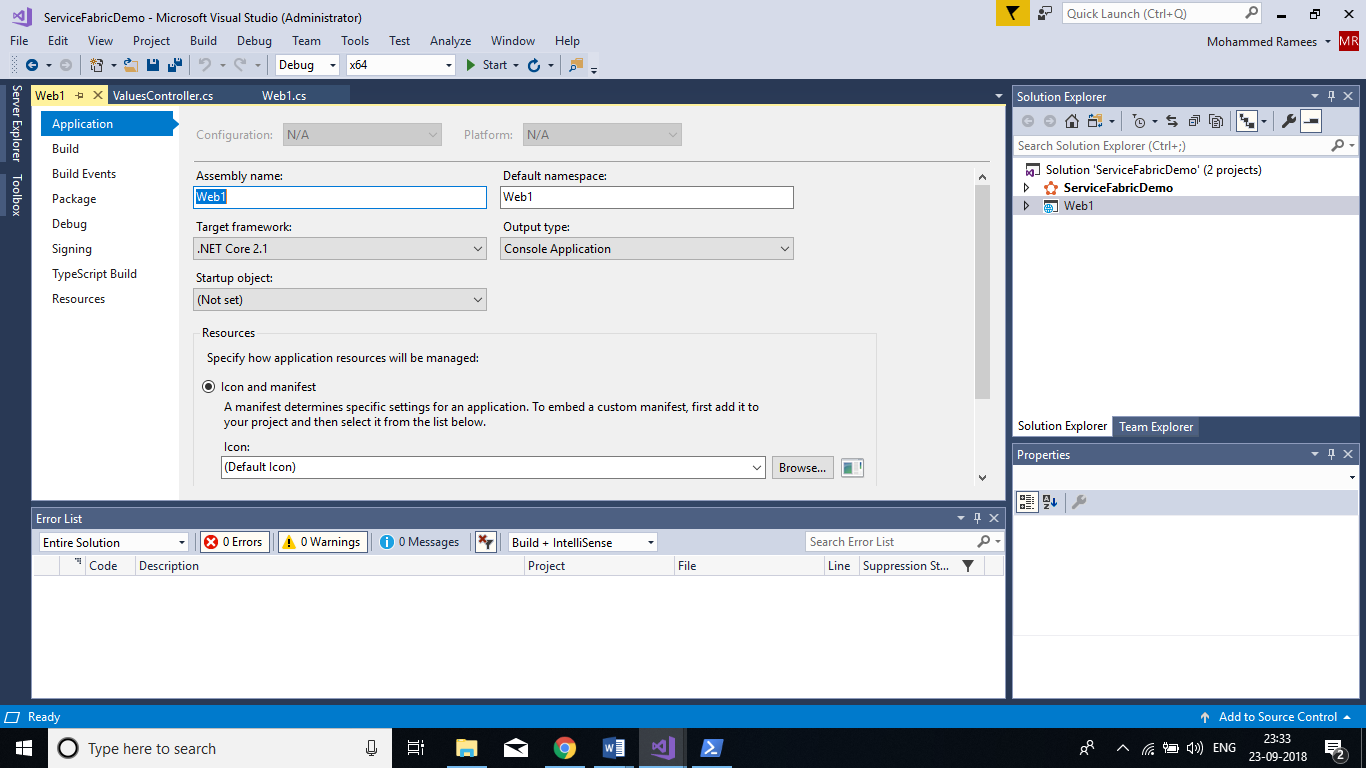Click Collapse All icon in Solution Explorer

(1194, 121)
